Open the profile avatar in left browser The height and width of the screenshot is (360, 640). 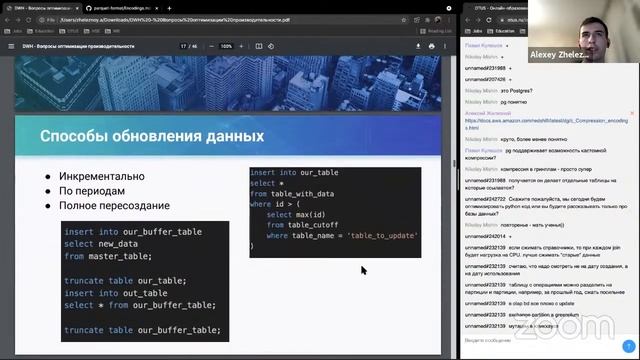click(x=438, y=20)
